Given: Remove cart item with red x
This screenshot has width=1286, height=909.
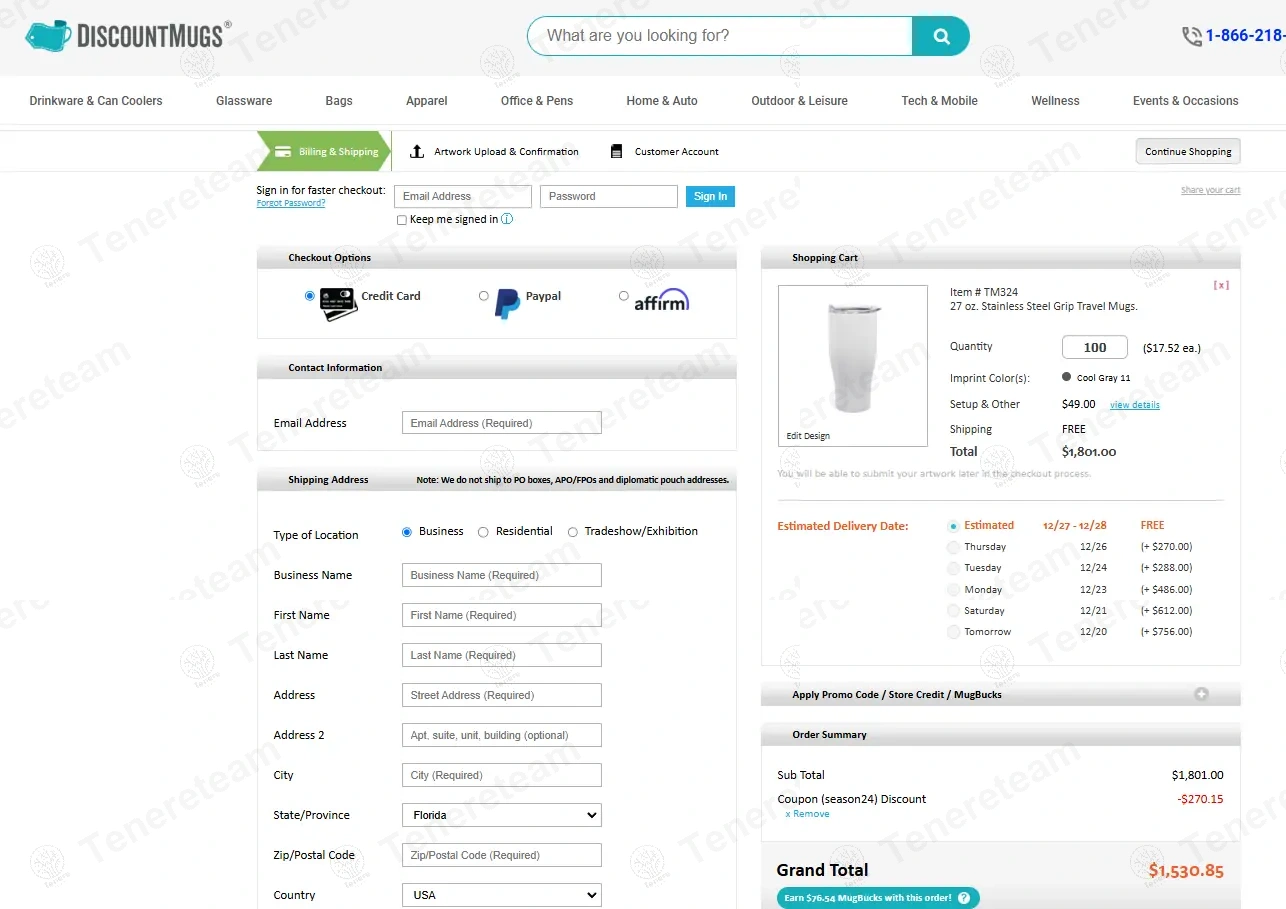Looking at the screenshot, I should pyautogui.click(x=1220, y=285).
